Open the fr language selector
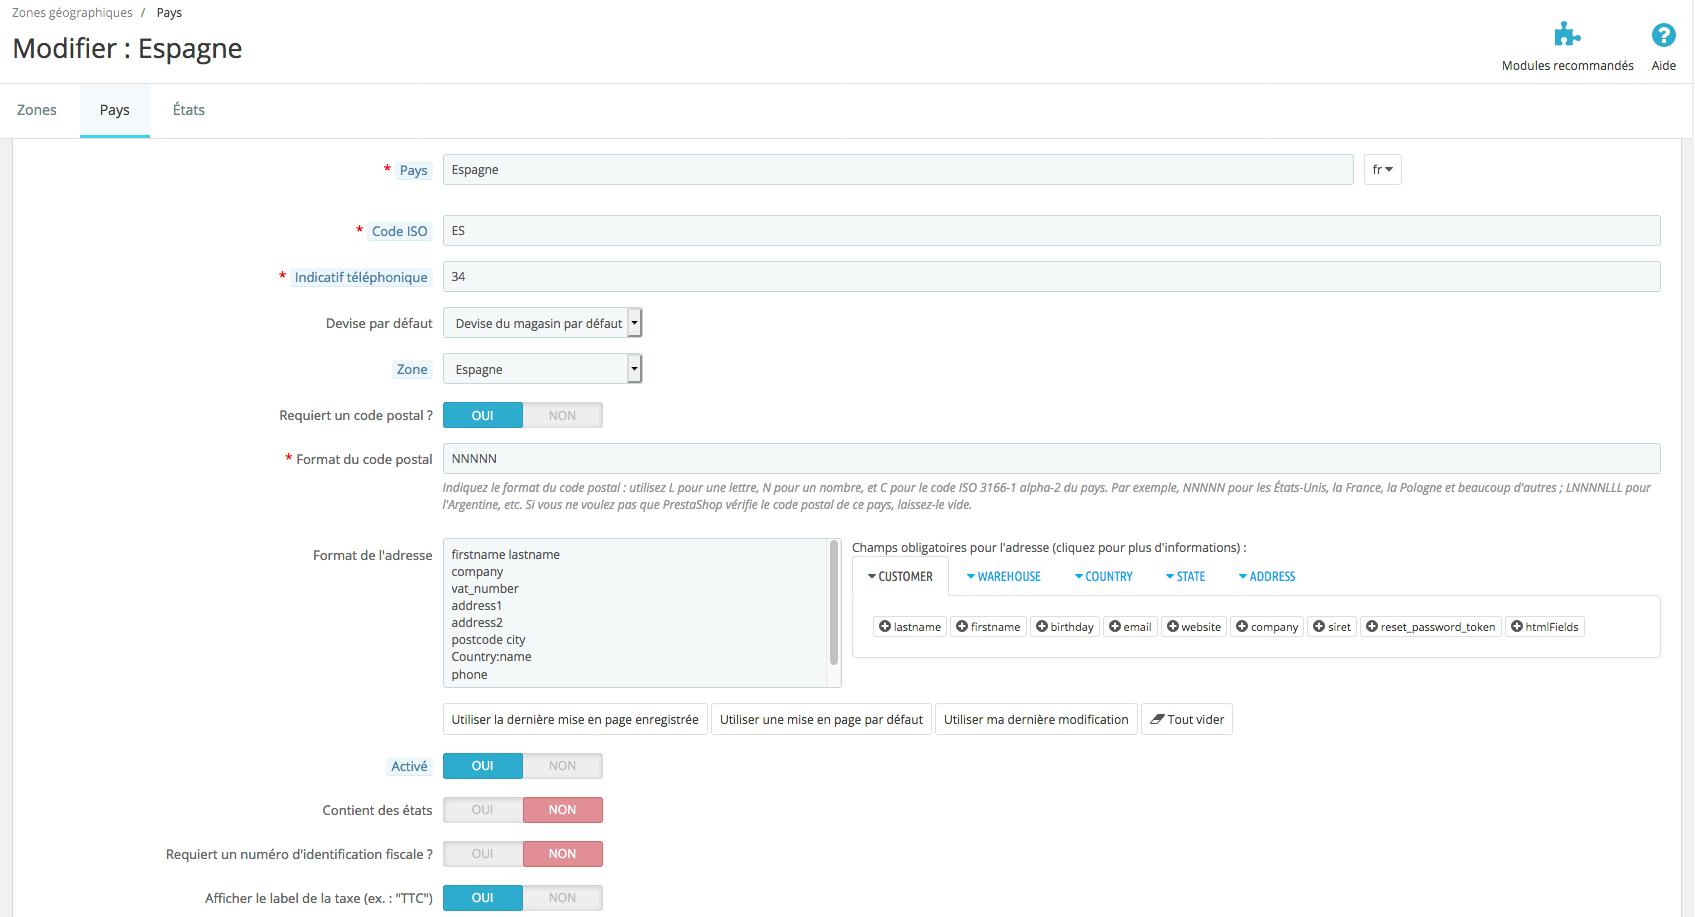Screen dimensions: 1695x917 pyautogui.click(x=1382, y=170)
